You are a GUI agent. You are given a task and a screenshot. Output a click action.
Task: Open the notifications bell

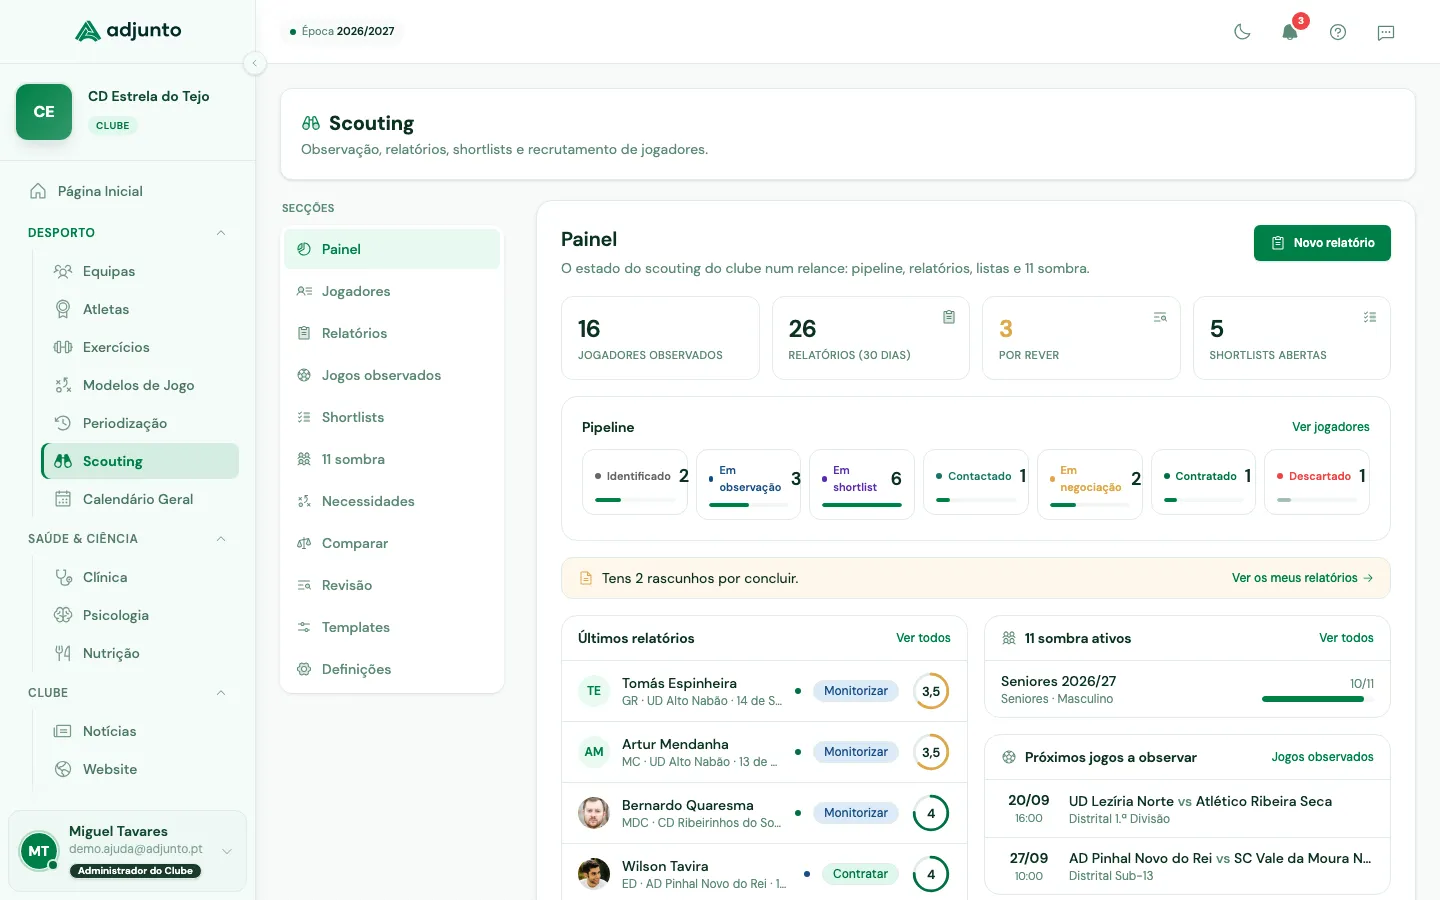pos(1290,32)
